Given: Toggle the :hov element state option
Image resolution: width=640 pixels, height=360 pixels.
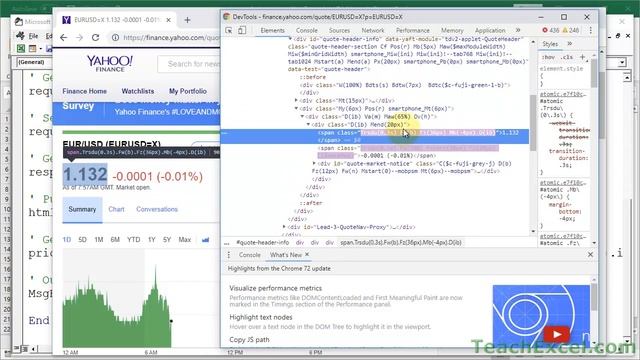Looking at the screenshot, I should coord(548,57).
